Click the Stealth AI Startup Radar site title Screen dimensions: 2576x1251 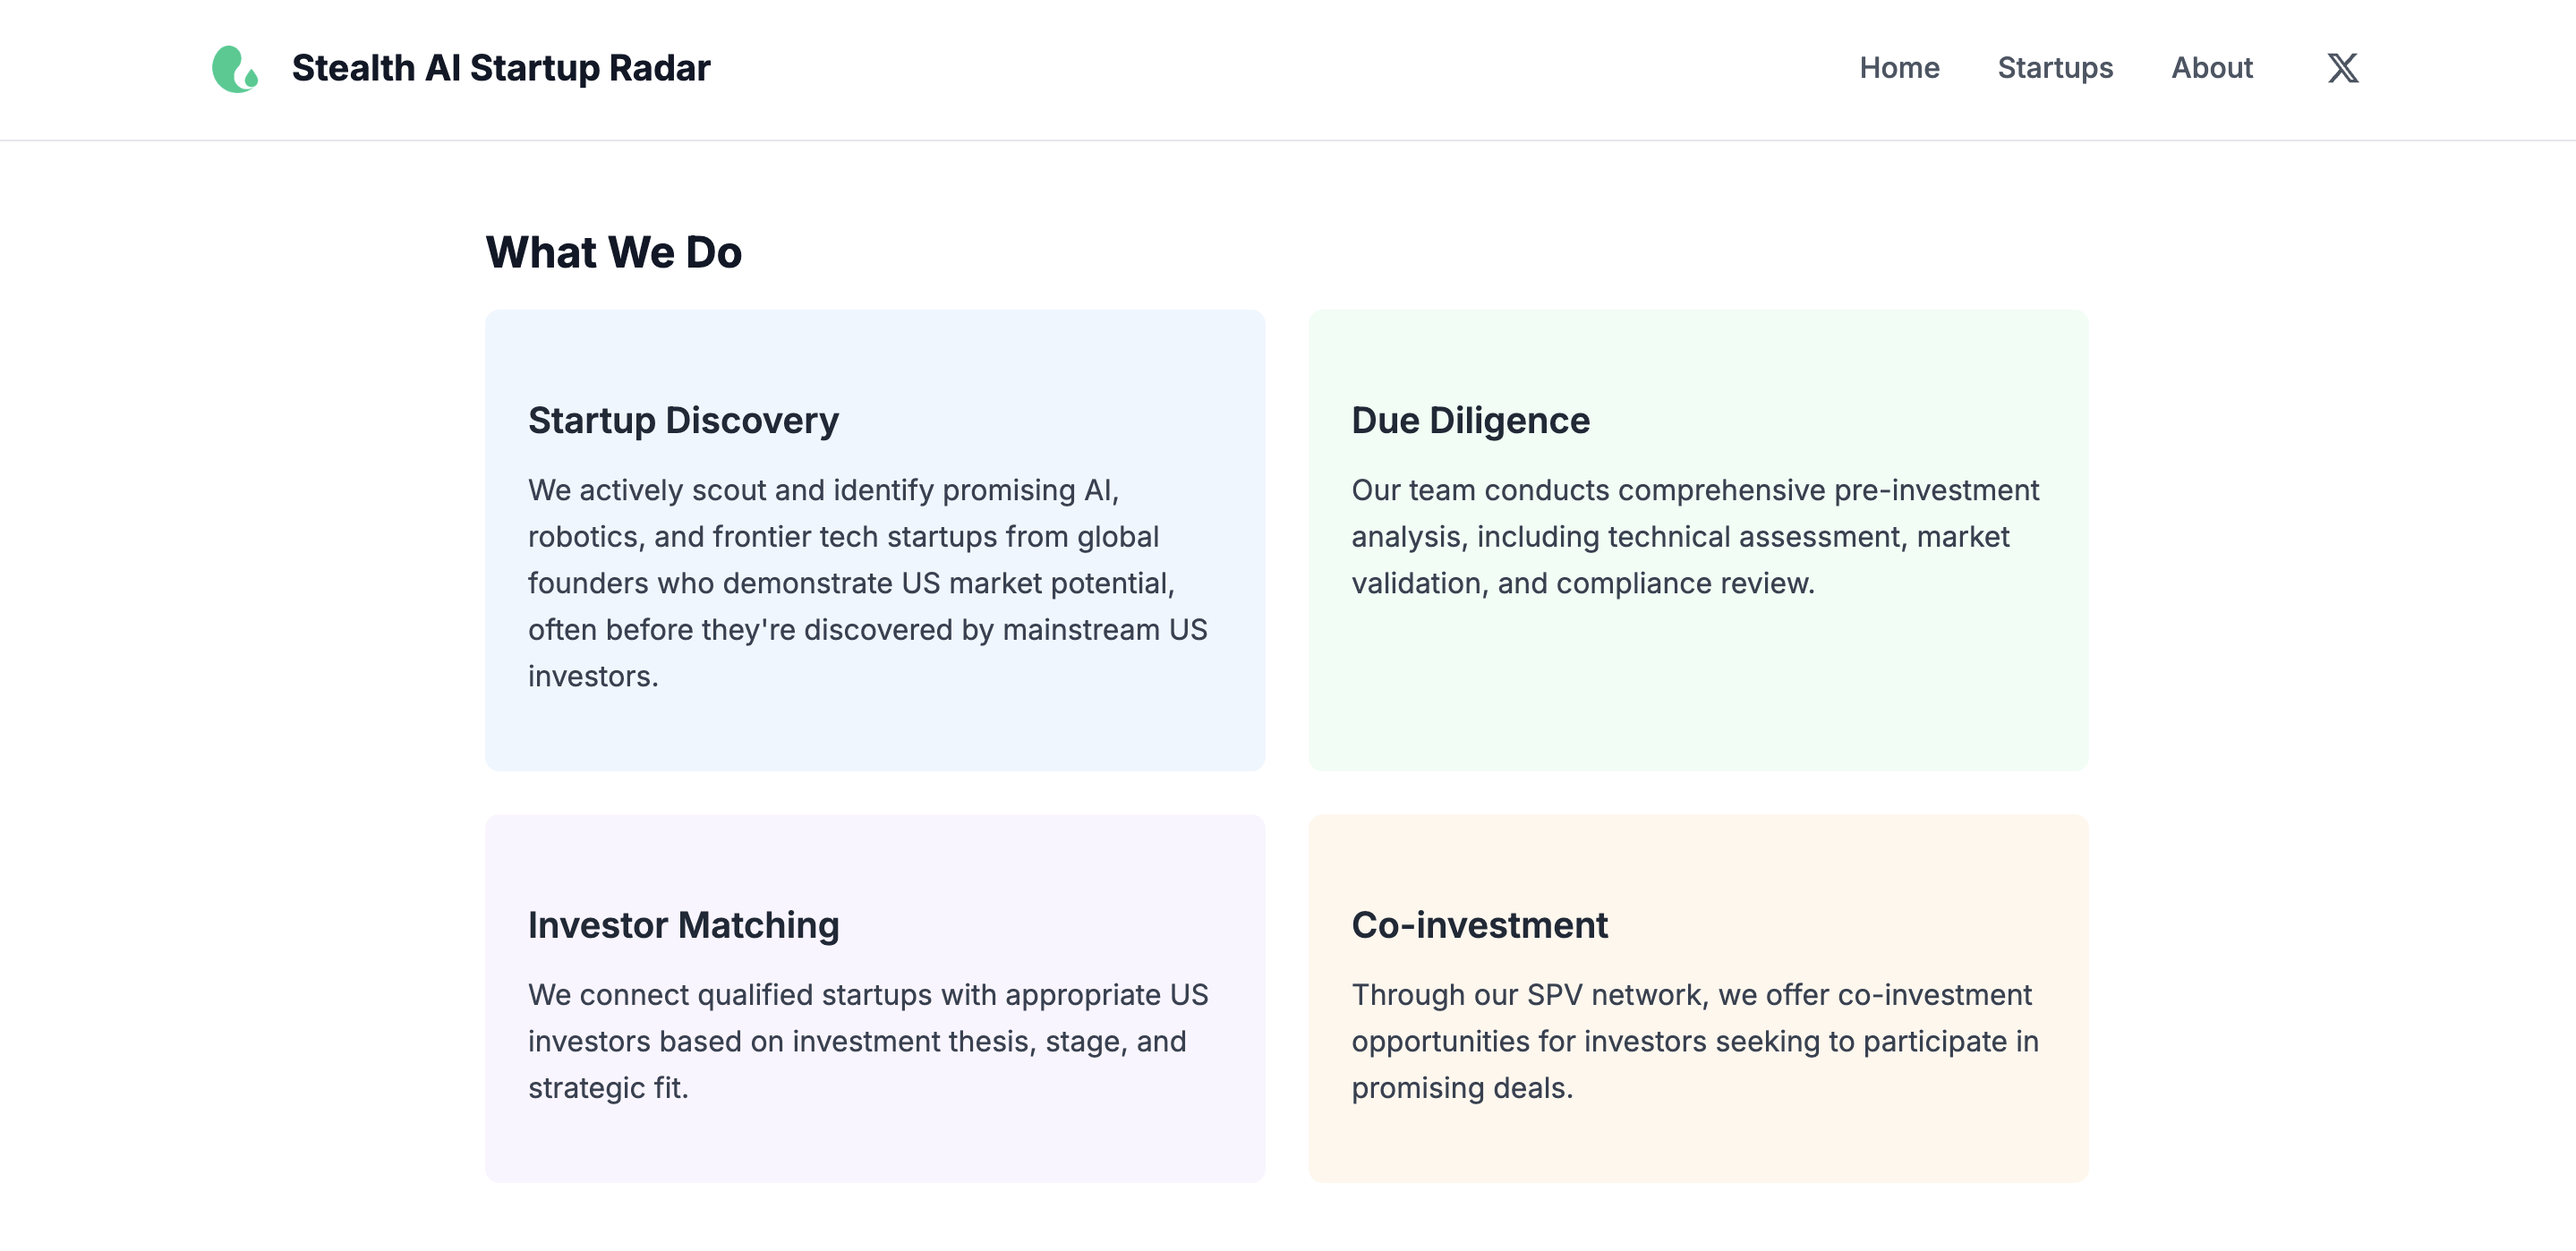pos(501,68)
